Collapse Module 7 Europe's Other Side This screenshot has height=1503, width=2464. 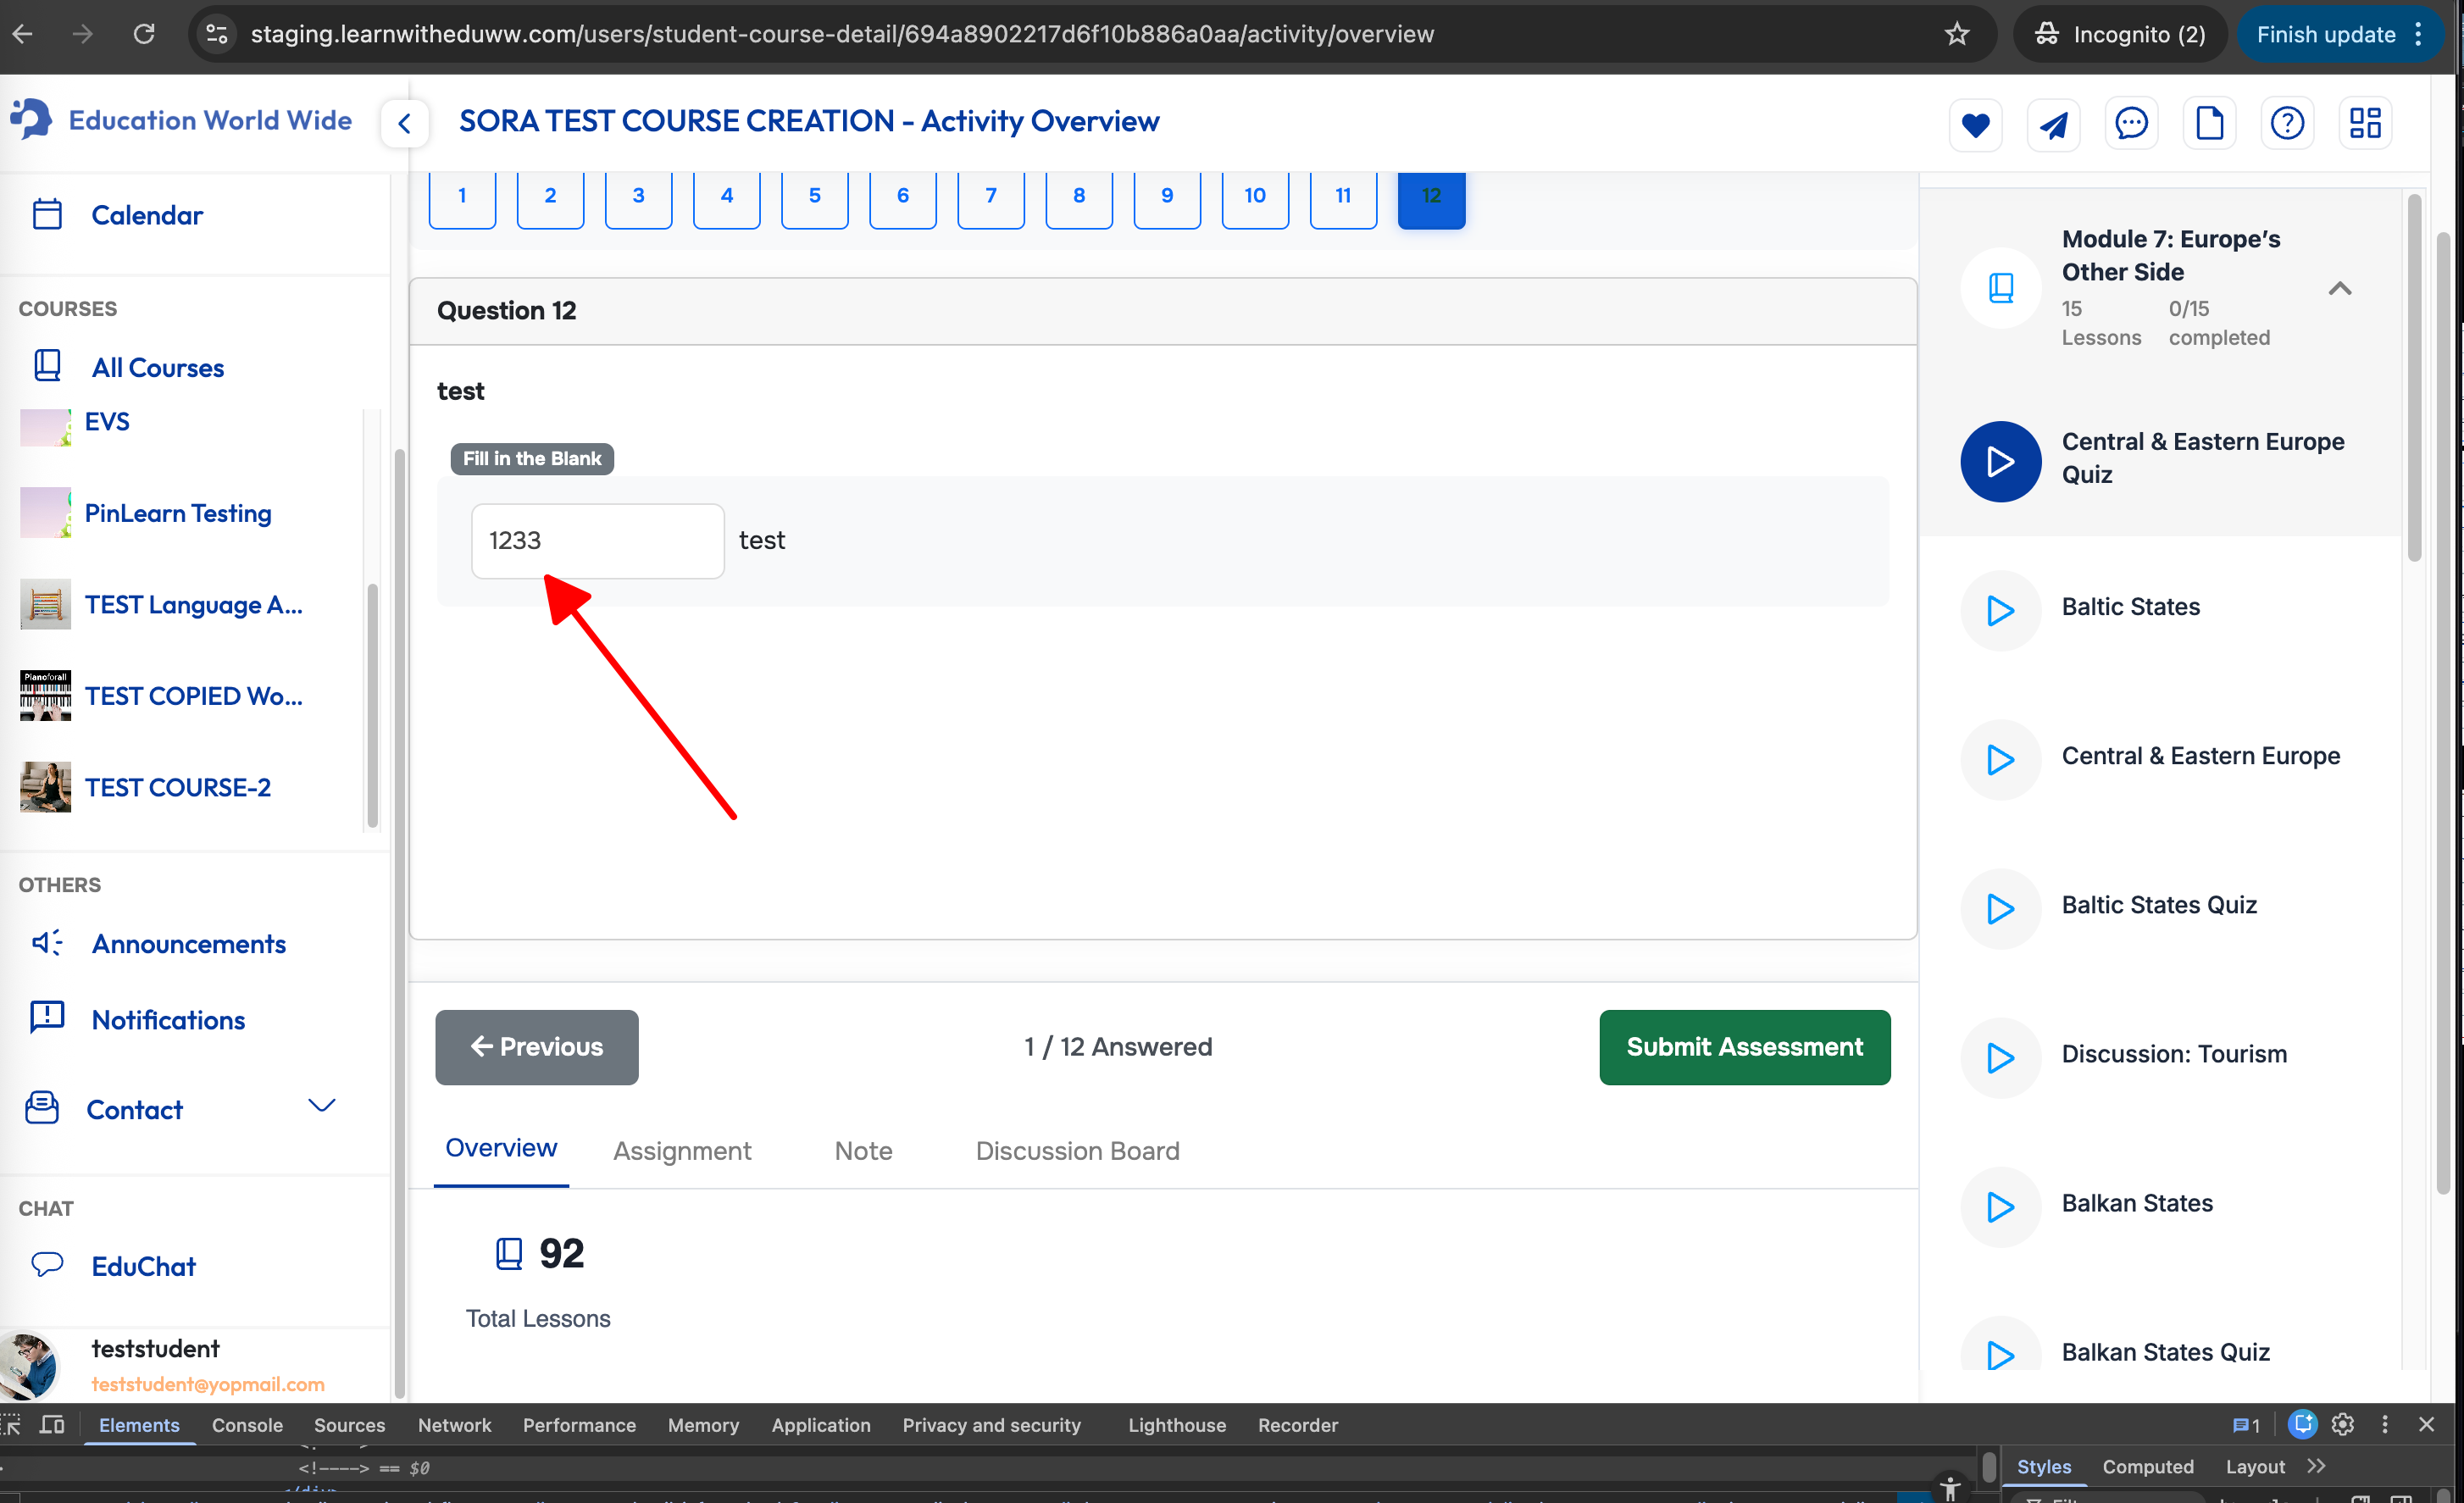(x=2339, y=289)
